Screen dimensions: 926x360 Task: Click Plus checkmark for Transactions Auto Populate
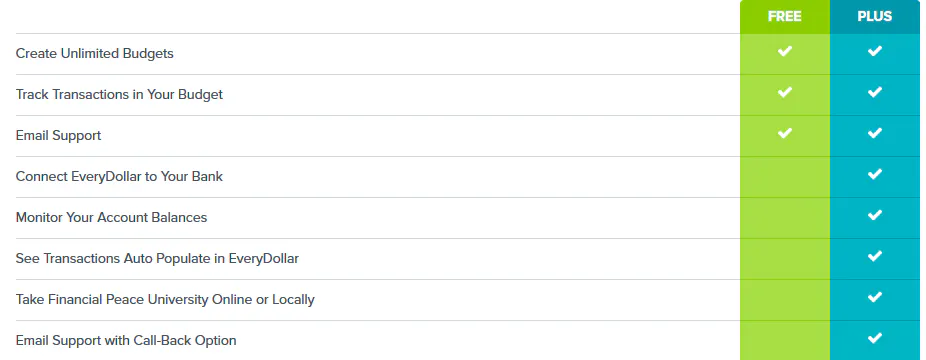point(875,256)
